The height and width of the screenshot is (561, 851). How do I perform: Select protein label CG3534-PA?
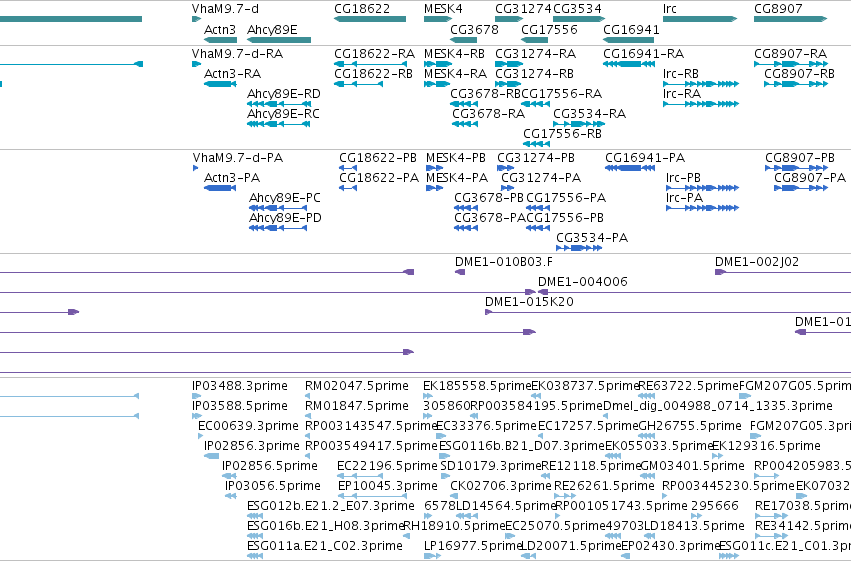592,238
